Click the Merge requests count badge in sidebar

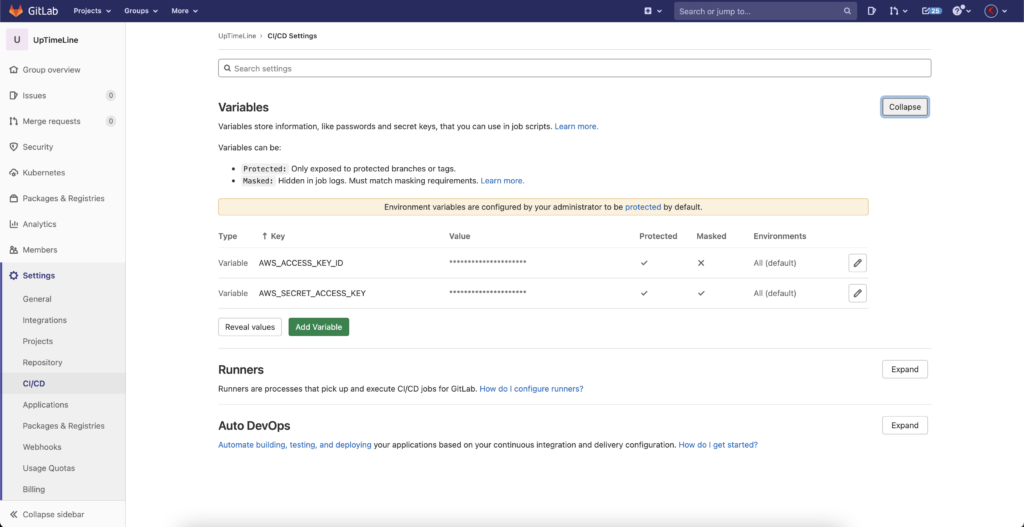(x=111, y=121)
